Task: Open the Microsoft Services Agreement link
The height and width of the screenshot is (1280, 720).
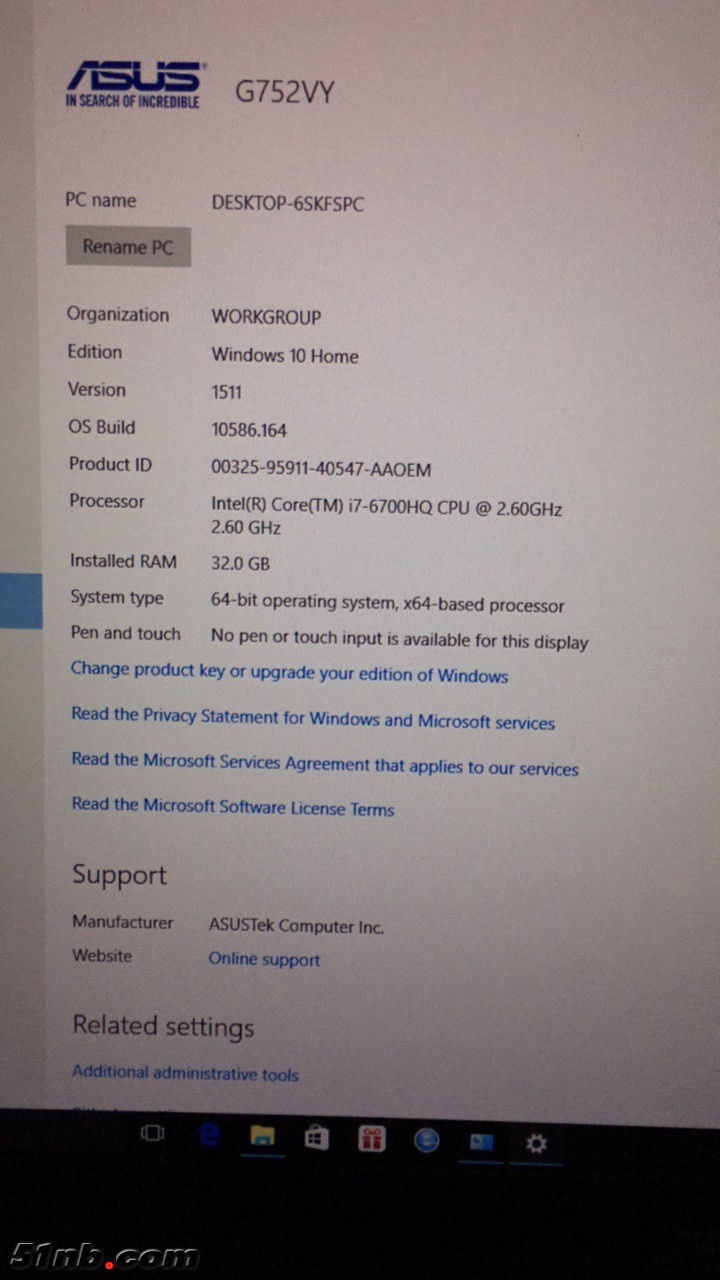Action: point(325,764)
